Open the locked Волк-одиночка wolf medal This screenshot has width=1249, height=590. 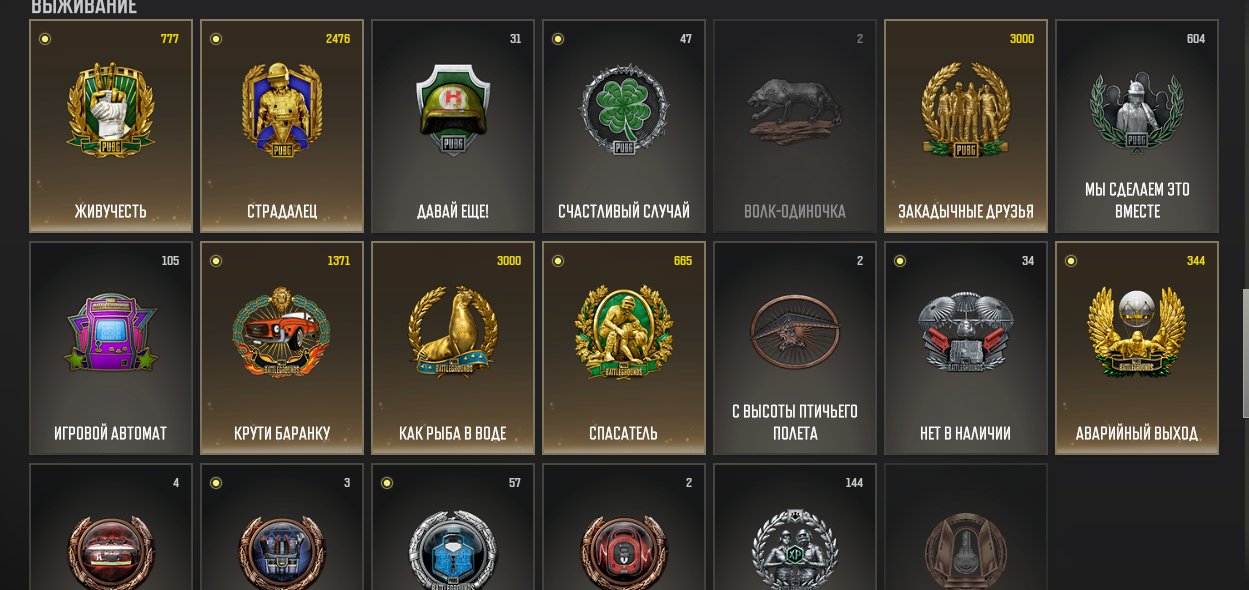click(x=795, y=126)
